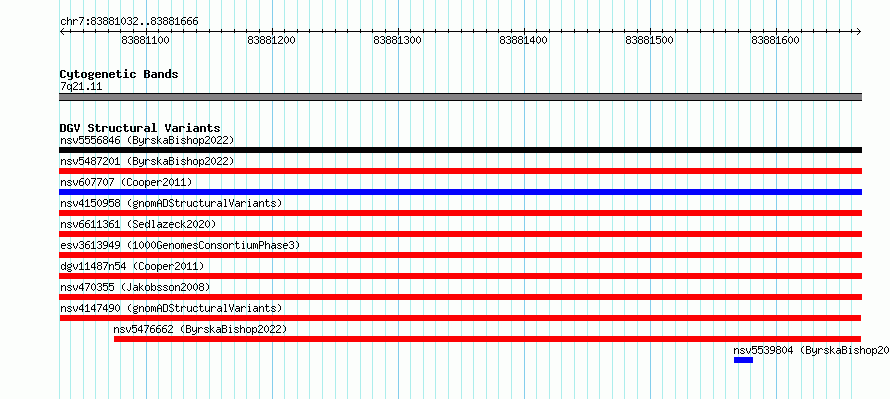Click ruler position 83881100
The image size is (890, 399).
[x=146, y=40]
